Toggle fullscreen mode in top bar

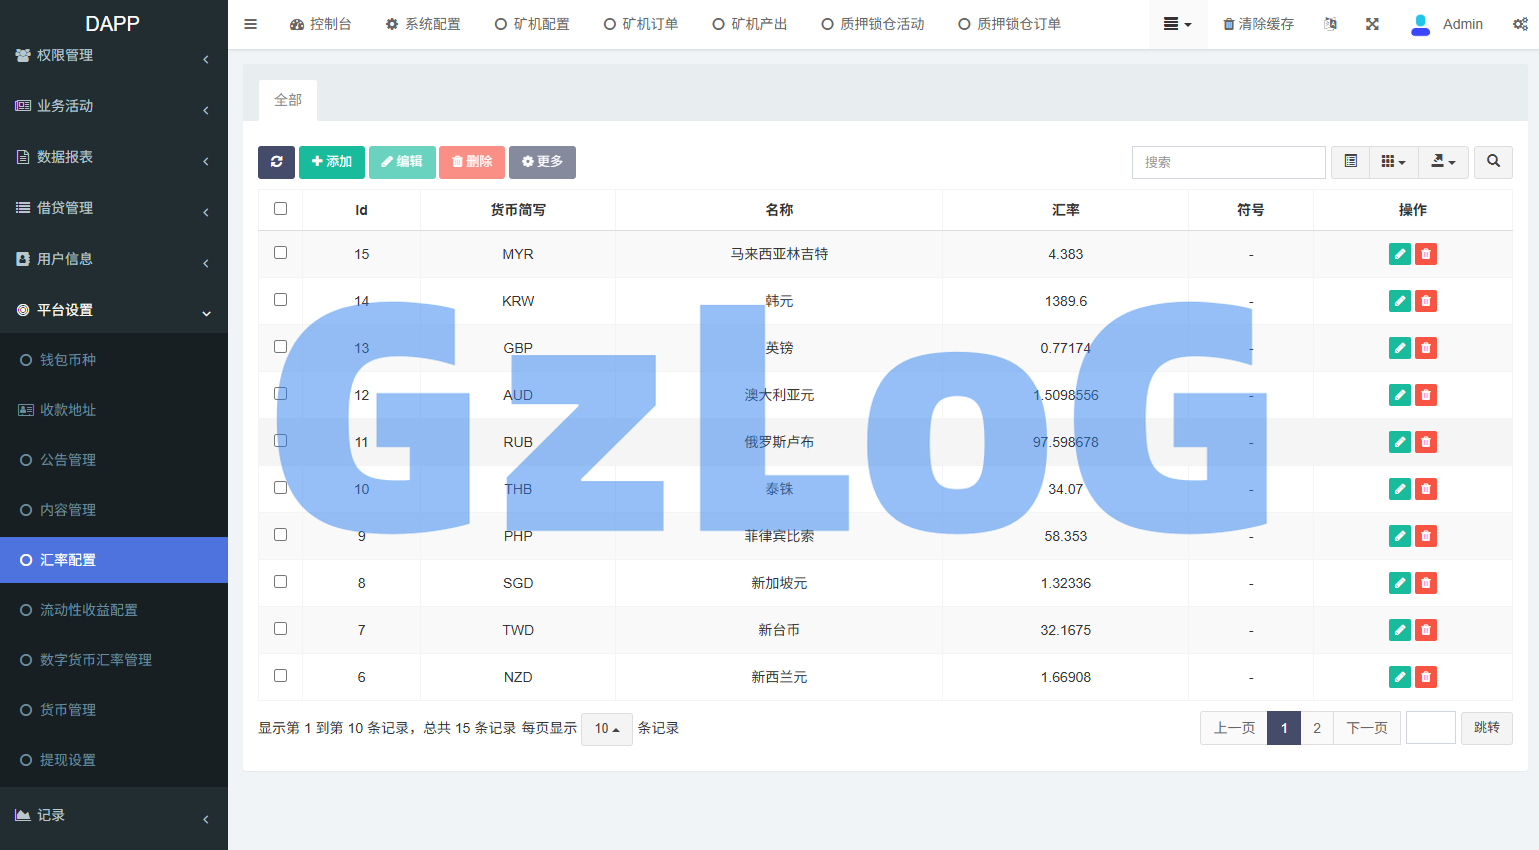point(1372,23)
